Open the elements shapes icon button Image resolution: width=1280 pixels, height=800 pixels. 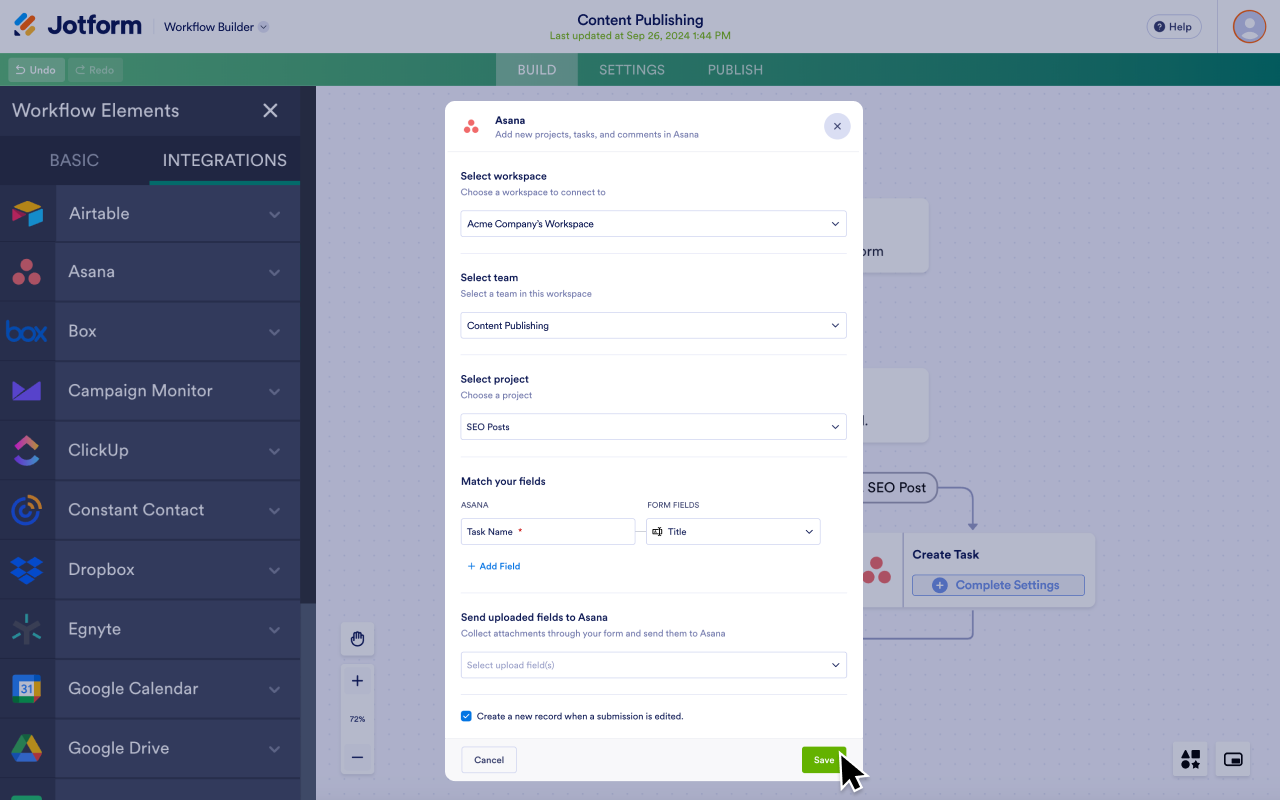click(1190, 760)
